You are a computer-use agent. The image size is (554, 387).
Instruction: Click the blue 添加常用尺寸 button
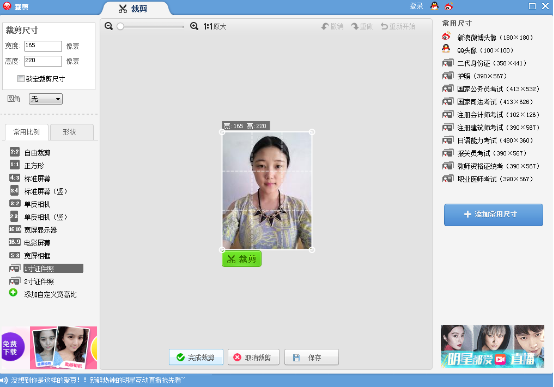point(493,215)
